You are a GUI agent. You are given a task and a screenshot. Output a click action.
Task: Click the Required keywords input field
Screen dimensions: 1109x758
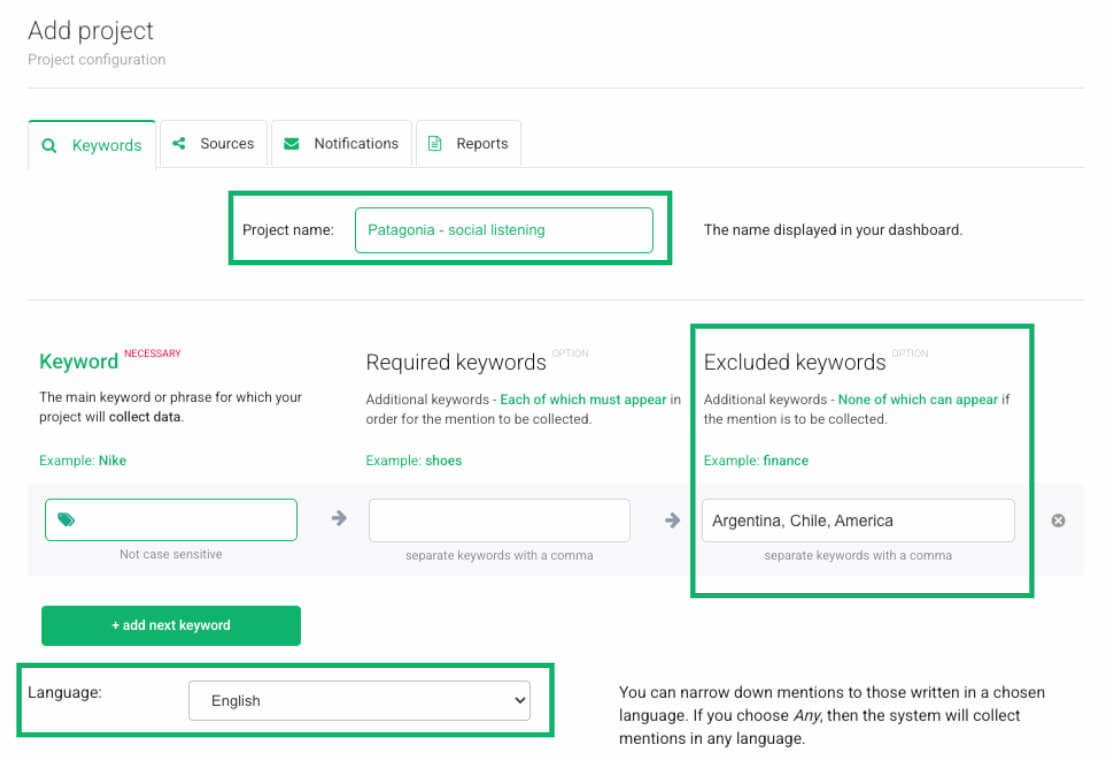[x=499, y=520]
